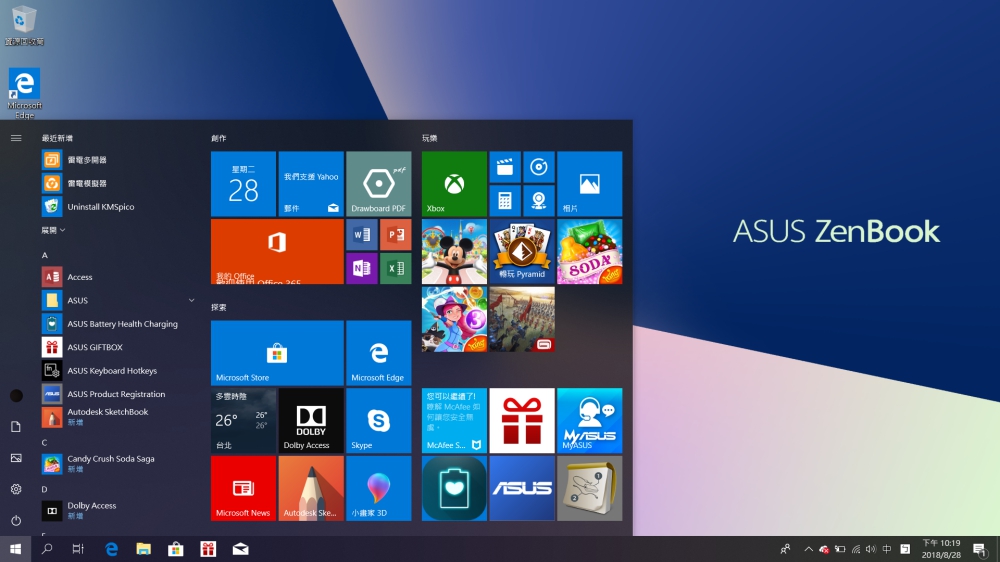Open the MyASUS tile
This screenshot has width=1000, height=562.
[589, 420]
